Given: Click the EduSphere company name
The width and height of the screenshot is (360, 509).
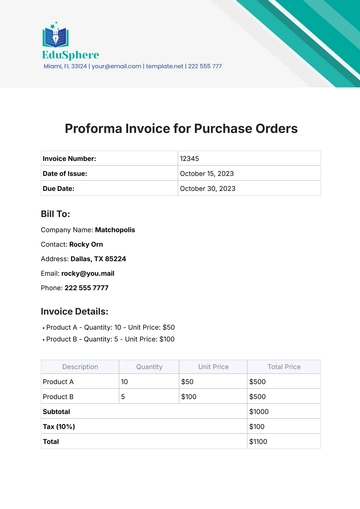Looking at the screenshot, I should 71,55.
